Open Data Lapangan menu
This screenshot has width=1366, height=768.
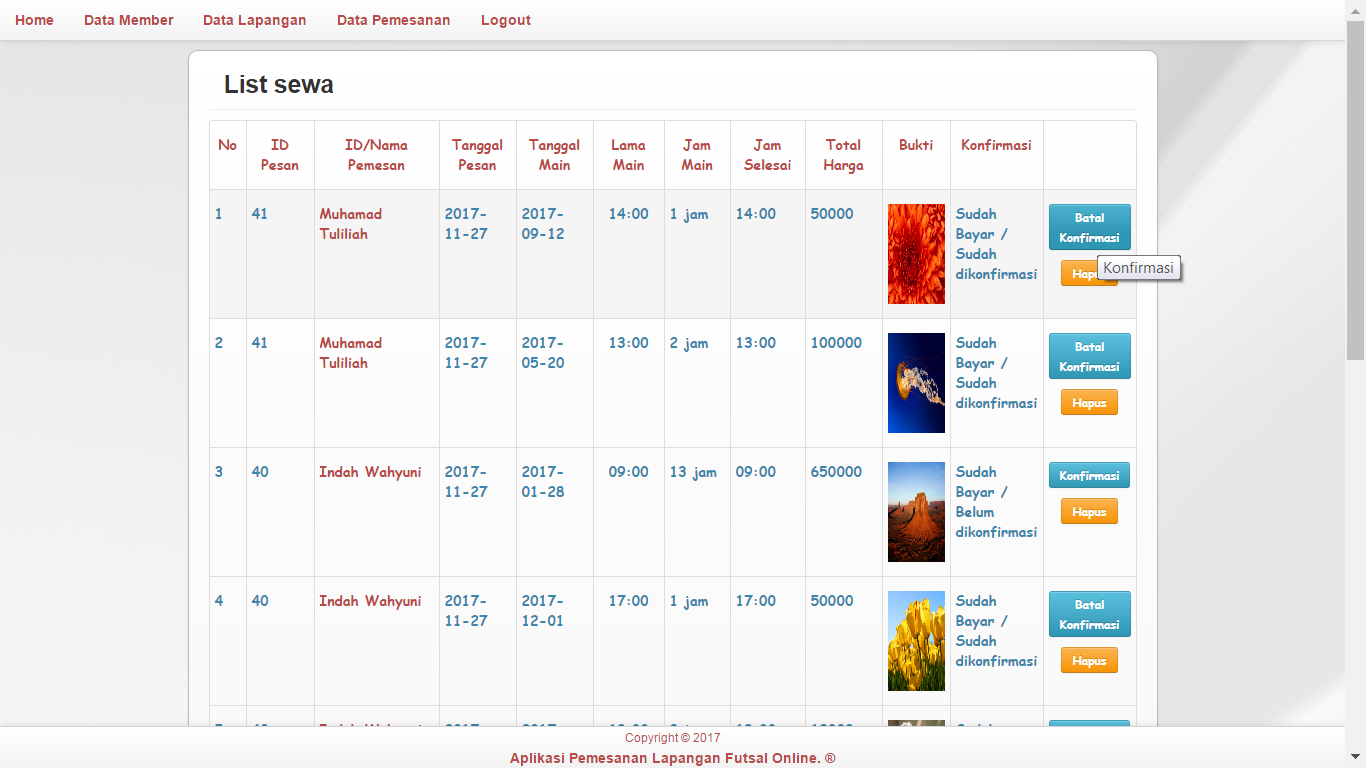coord(254,20)
